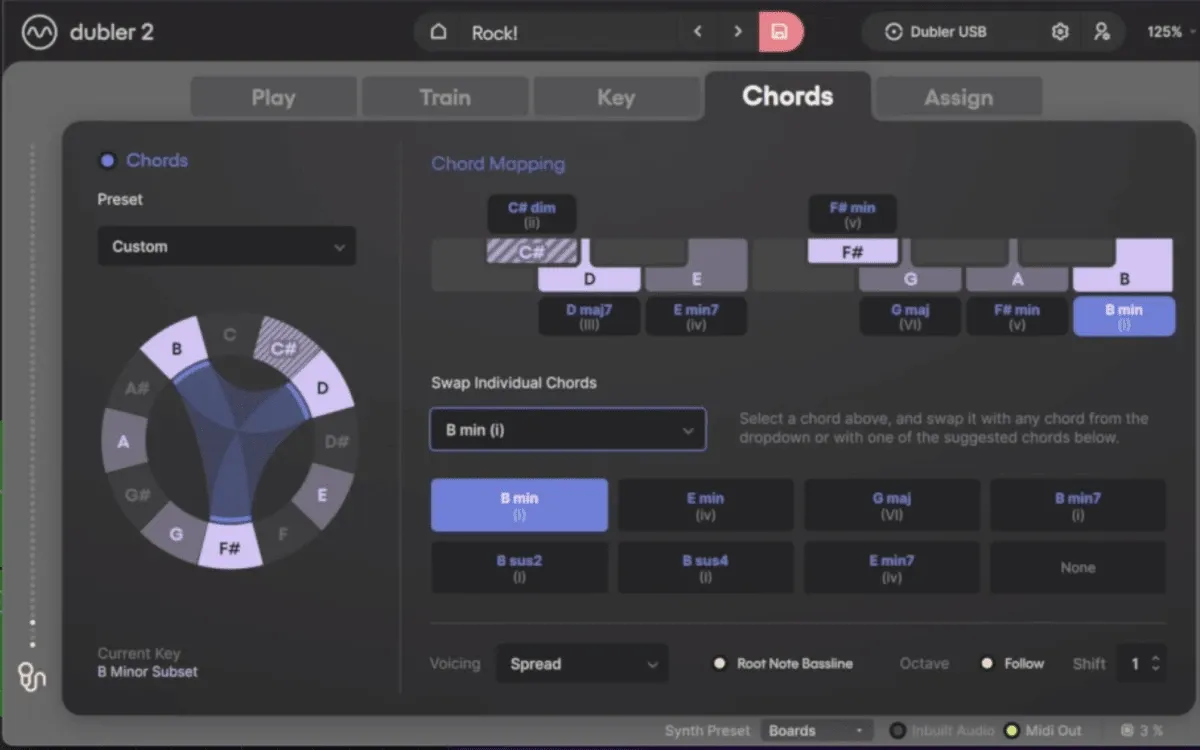Click the dubler 2 logo icon
This screenshot has width=1200, height=750.
point(39,31)
